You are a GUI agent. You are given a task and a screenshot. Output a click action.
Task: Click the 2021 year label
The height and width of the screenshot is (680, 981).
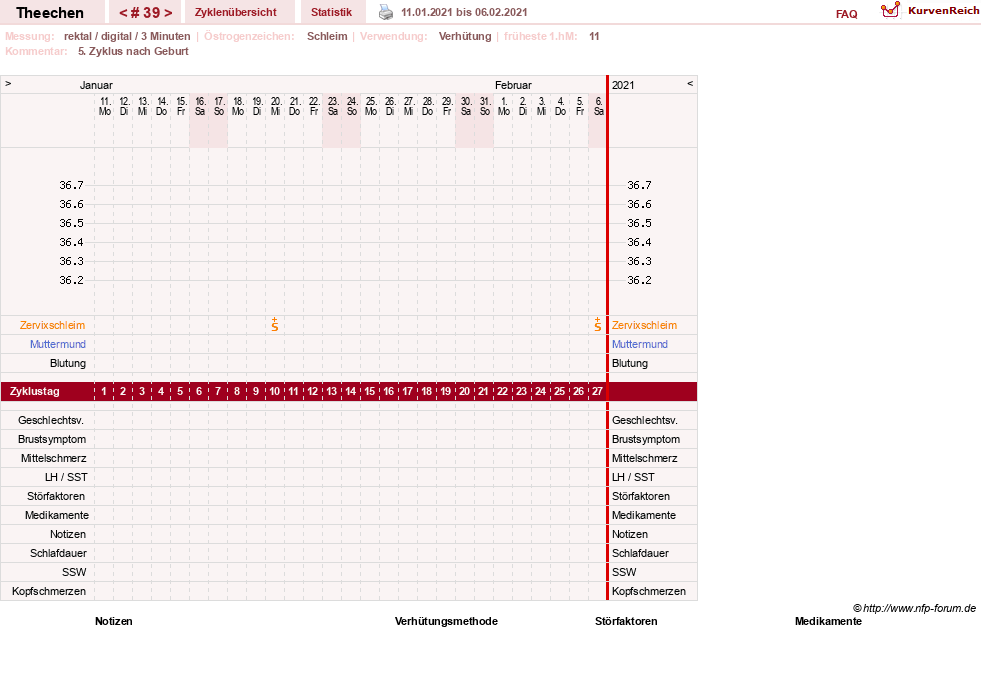click(623, 85)
